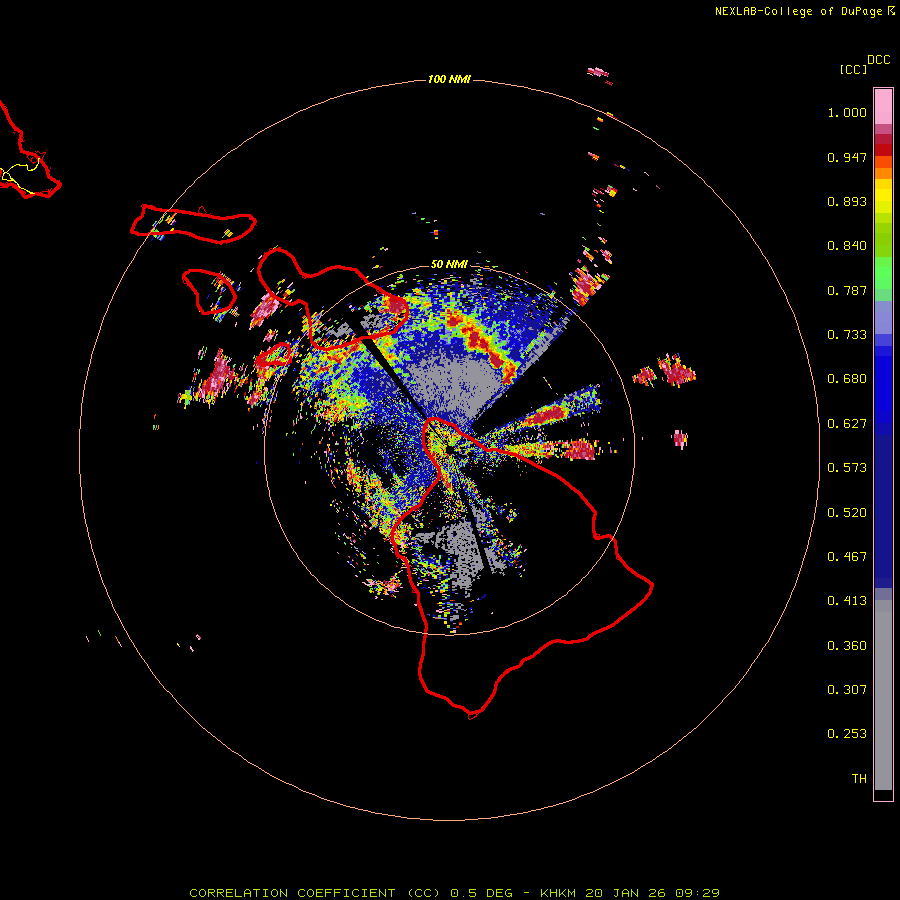Image resolution: width=900 pixels, height=900 pixels.
Task: Click the 50 NMI range ring label
Action: pos(449,264)
